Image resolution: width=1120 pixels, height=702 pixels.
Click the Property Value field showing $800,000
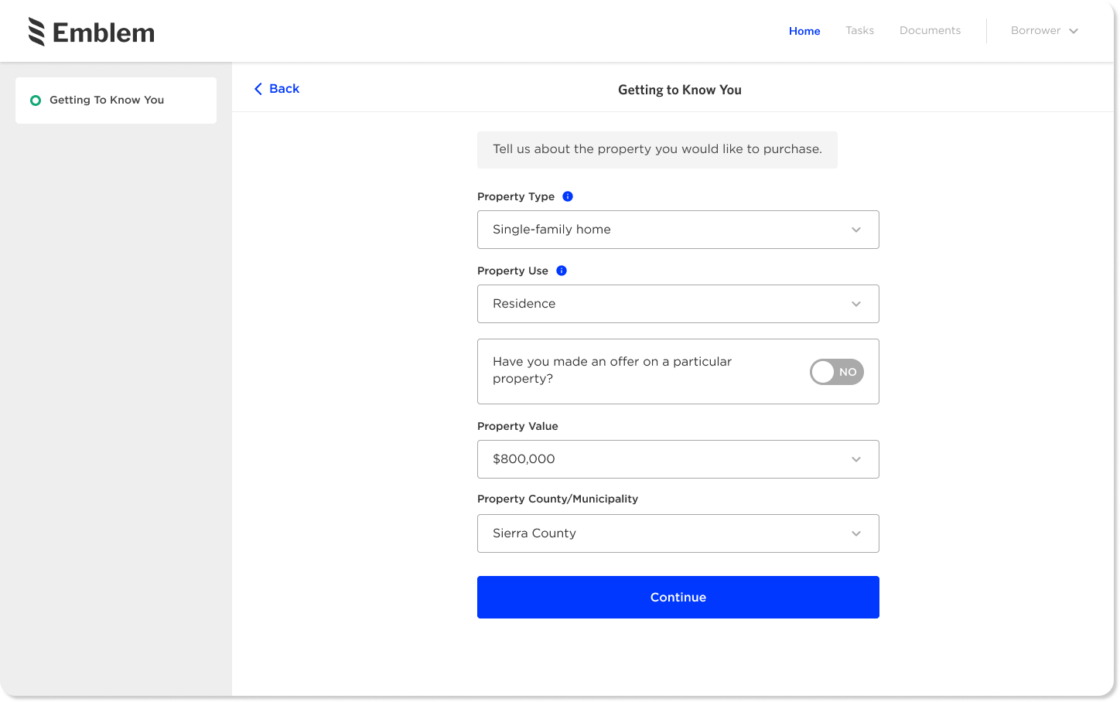[678, 459]
